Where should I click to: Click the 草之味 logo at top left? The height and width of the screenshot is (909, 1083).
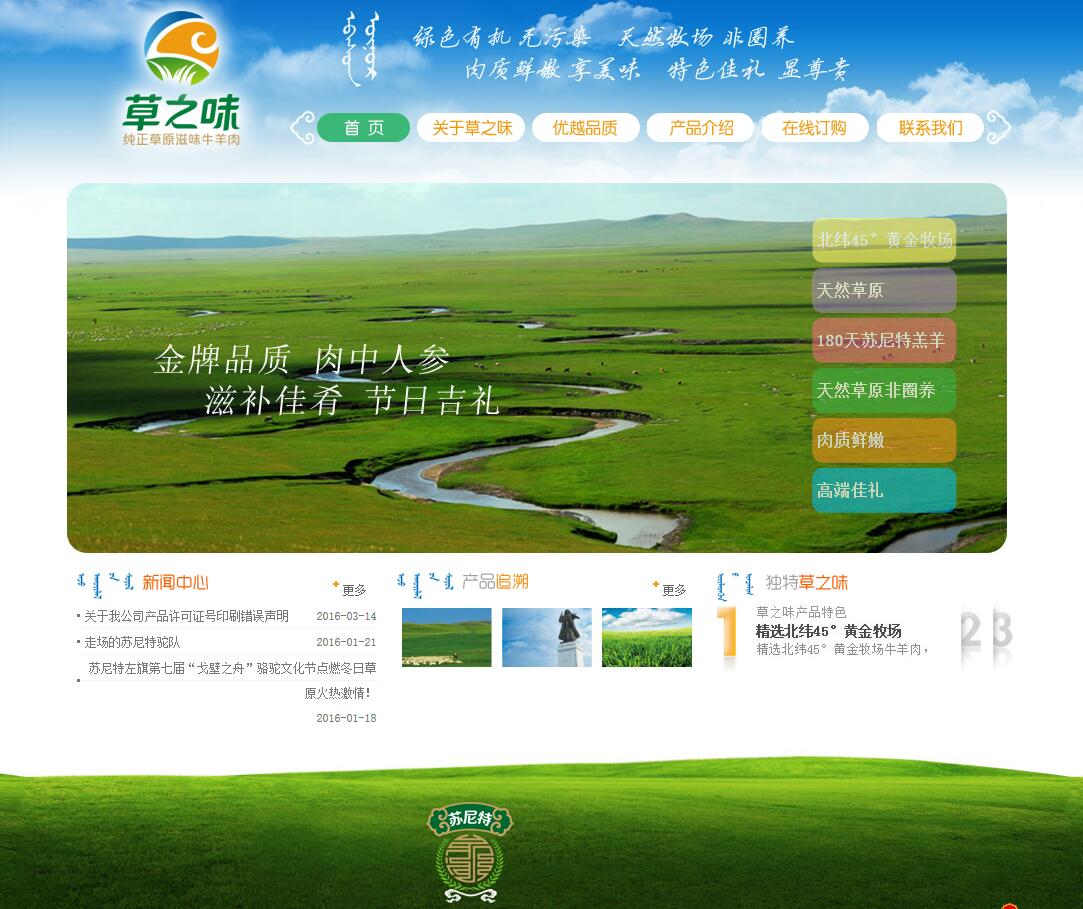181,80
